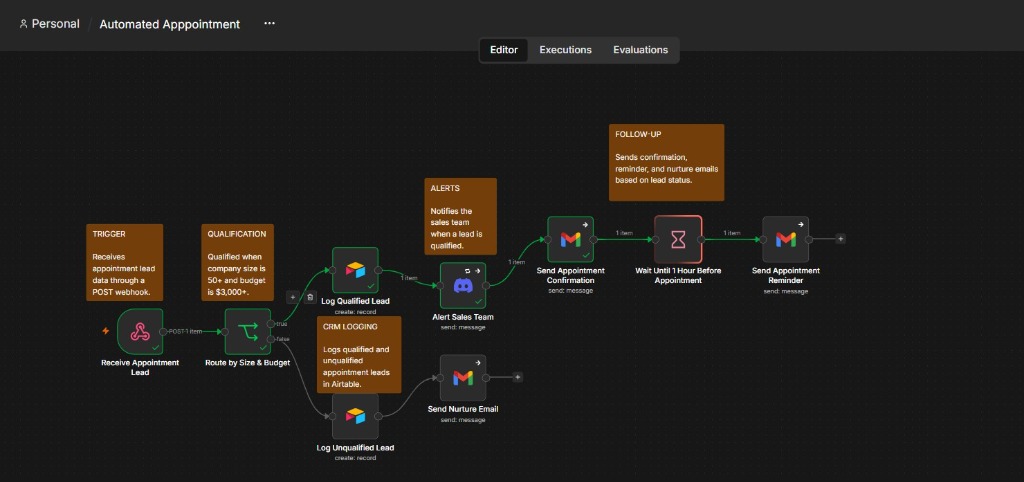Viewport: 1024px width, 482px height.
Task: Select the TRIGGER sticky note
Action: point(124,263)
